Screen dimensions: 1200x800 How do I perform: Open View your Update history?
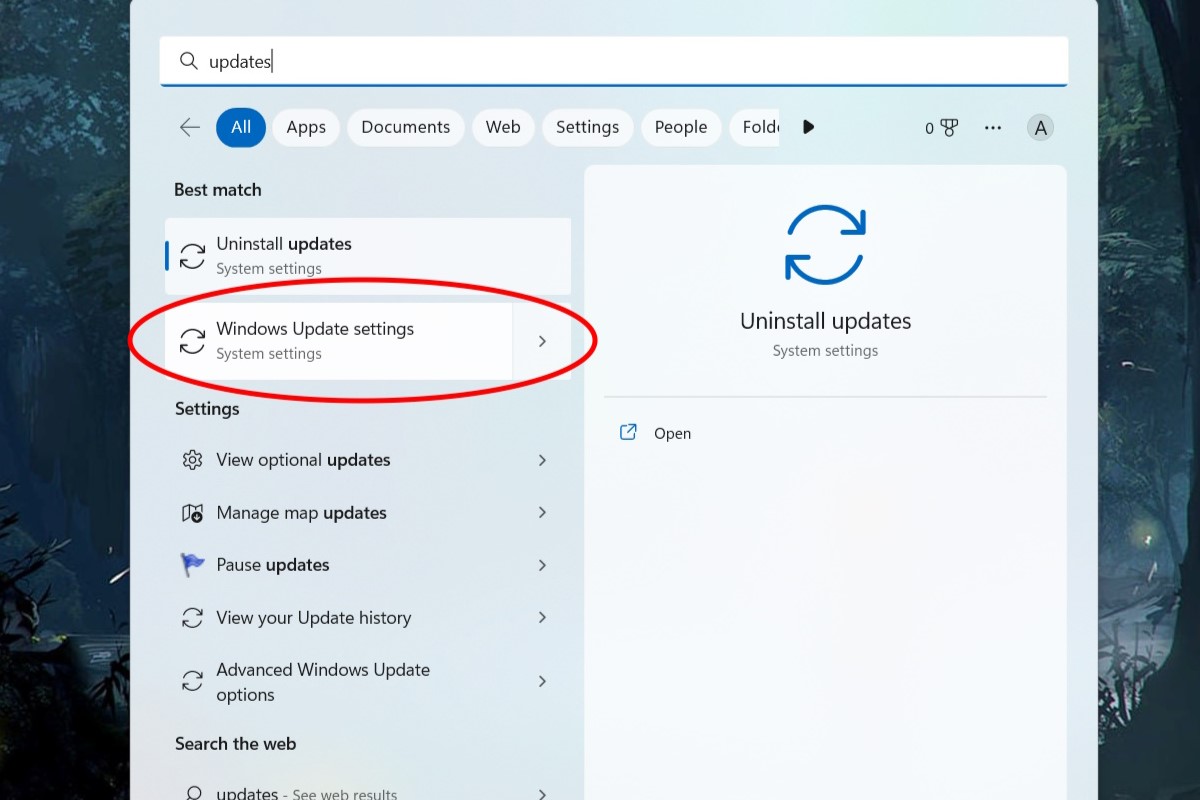pyautogui.click(x=368, y=618)
